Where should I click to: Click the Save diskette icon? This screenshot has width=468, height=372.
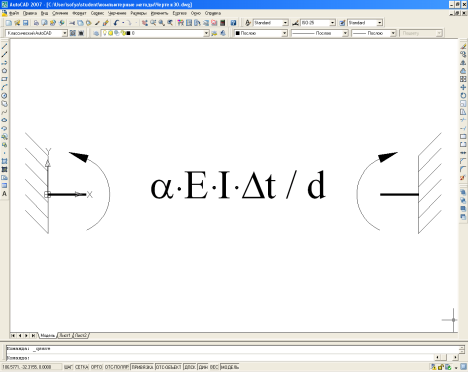pos(26,23)
